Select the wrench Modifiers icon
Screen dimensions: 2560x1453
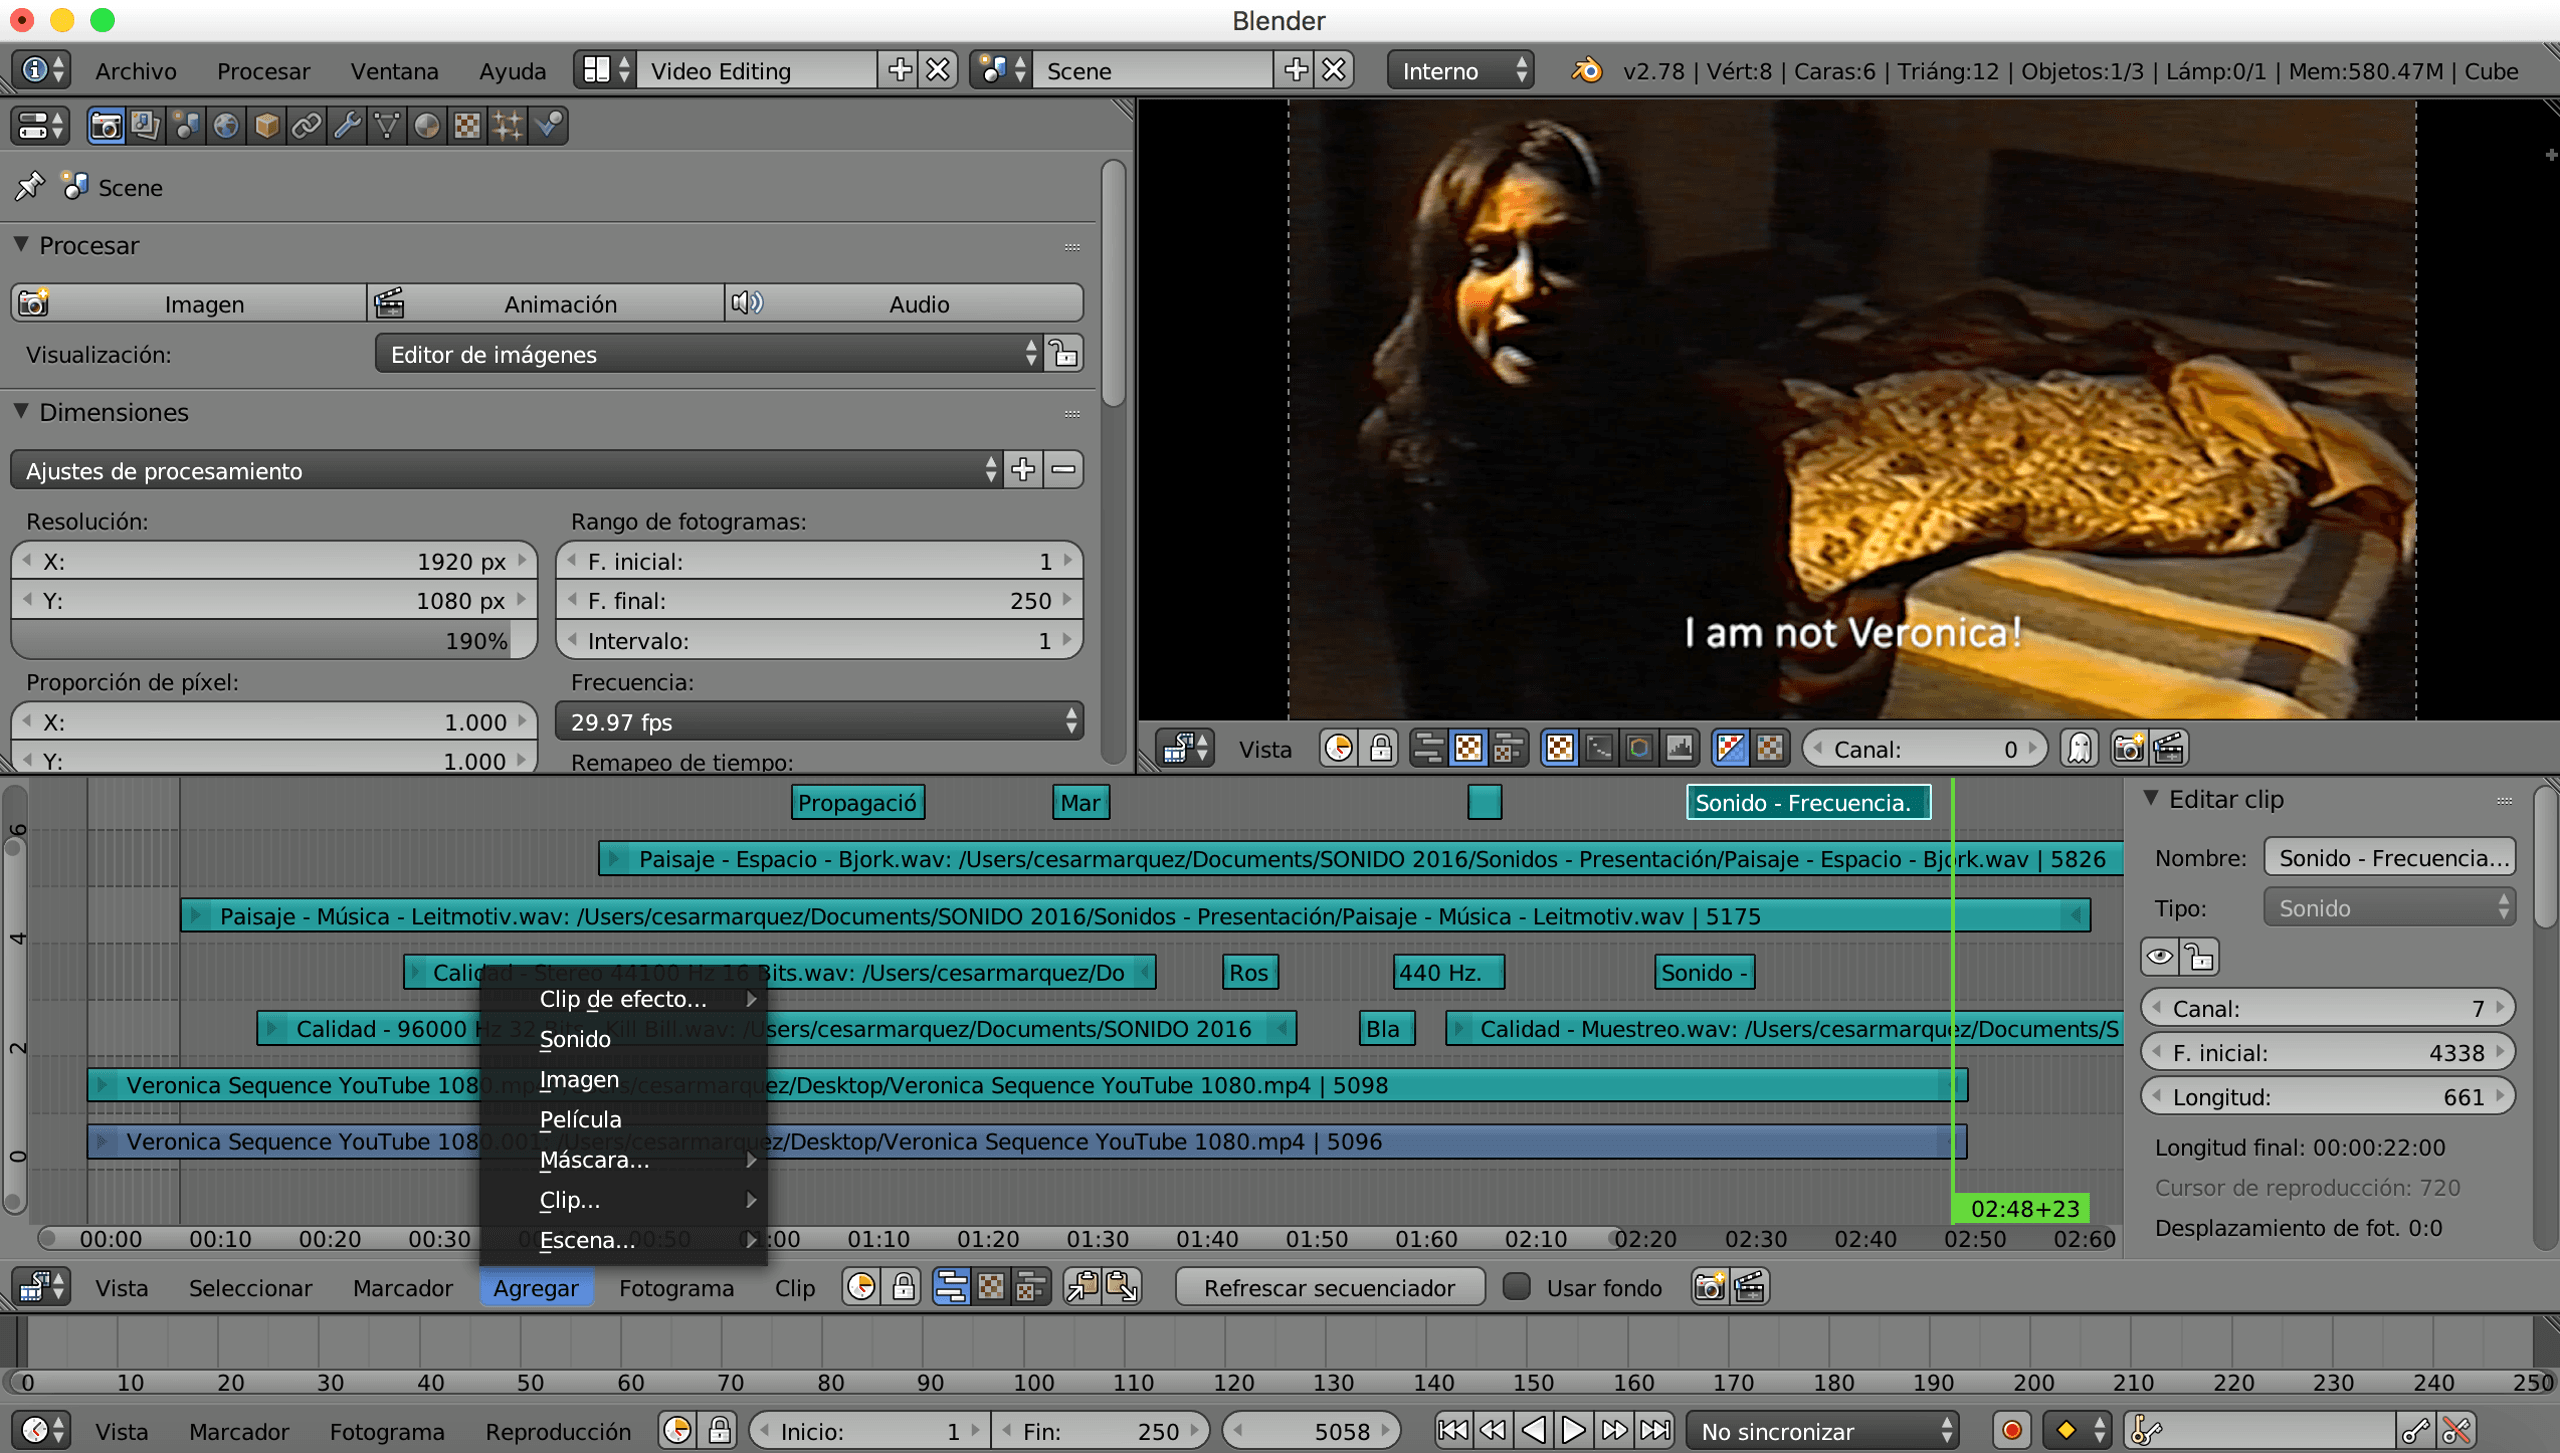[347, 125]
